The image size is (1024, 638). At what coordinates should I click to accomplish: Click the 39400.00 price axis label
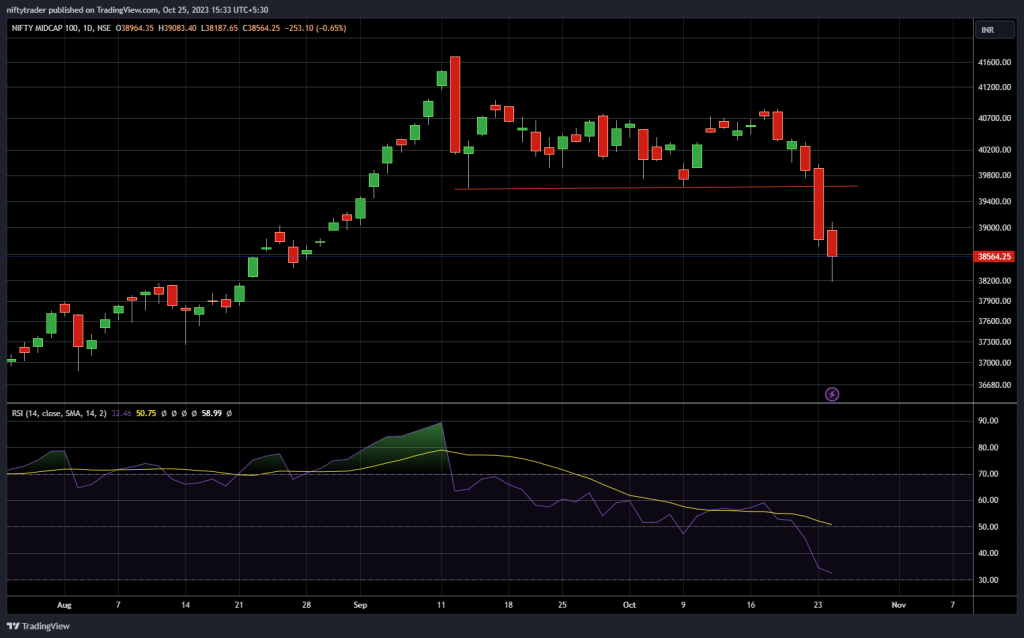(x=994, y=202)
